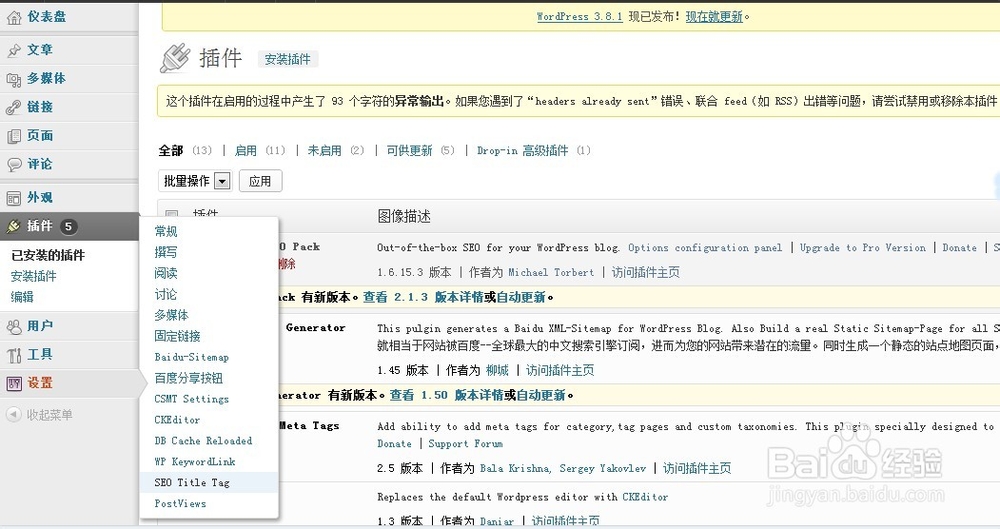Sort by 图像描述 column header
1000x529 pixels.
click(404, 217)
